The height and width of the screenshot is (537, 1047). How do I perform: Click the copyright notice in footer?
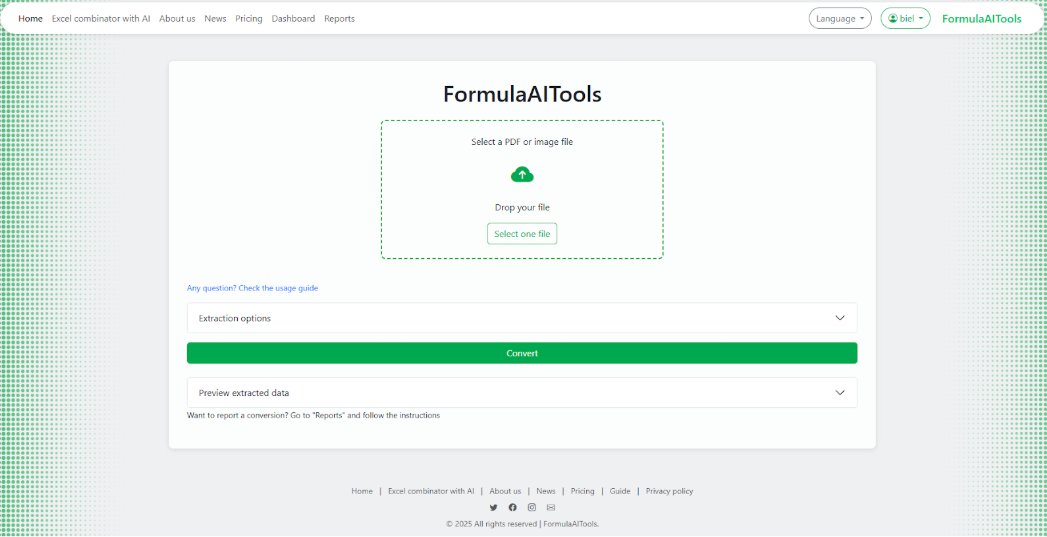pos(522,524)
